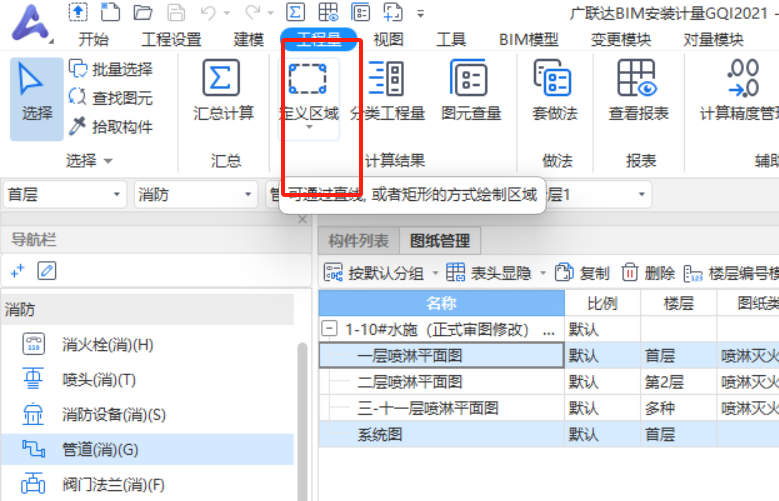Open the 视图 ribbon tab
This screenshot has width=779, height=501.
[388, 39]
